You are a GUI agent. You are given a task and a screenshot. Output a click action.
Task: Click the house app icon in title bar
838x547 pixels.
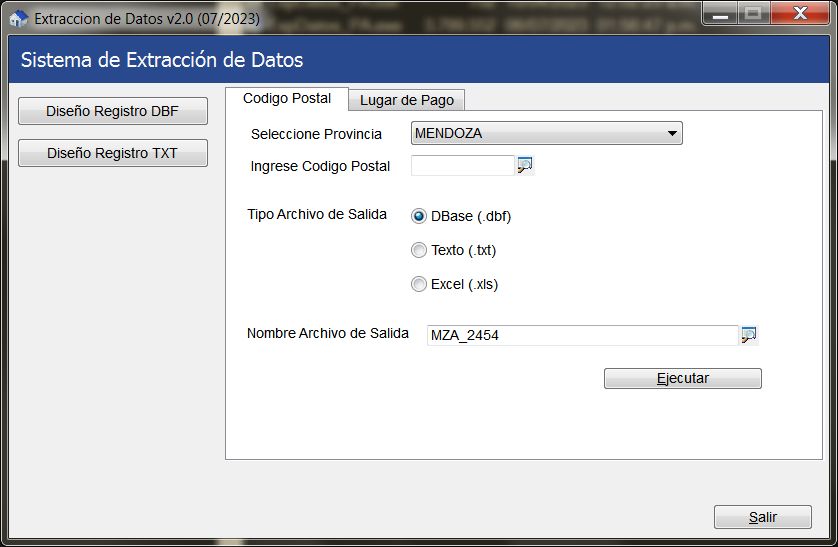point(18,19)
